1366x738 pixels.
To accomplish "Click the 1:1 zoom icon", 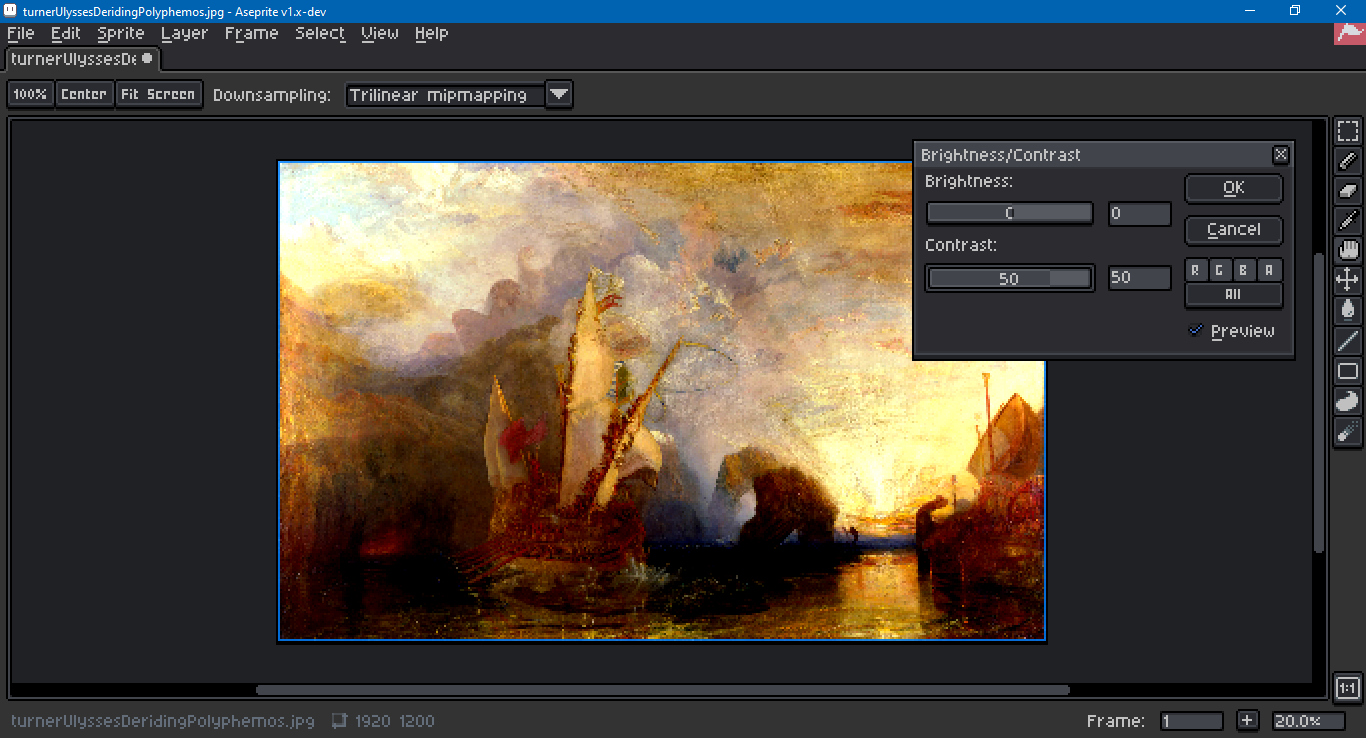I will tap(1348, 688).
